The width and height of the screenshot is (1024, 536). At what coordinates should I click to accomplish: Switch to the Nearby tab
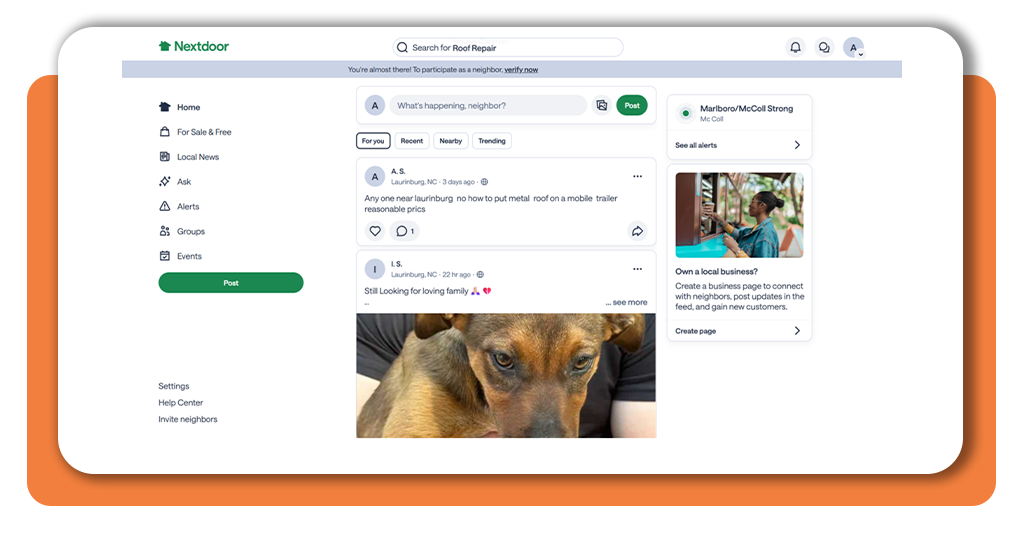pyautogui.click(x=451, y=141)
